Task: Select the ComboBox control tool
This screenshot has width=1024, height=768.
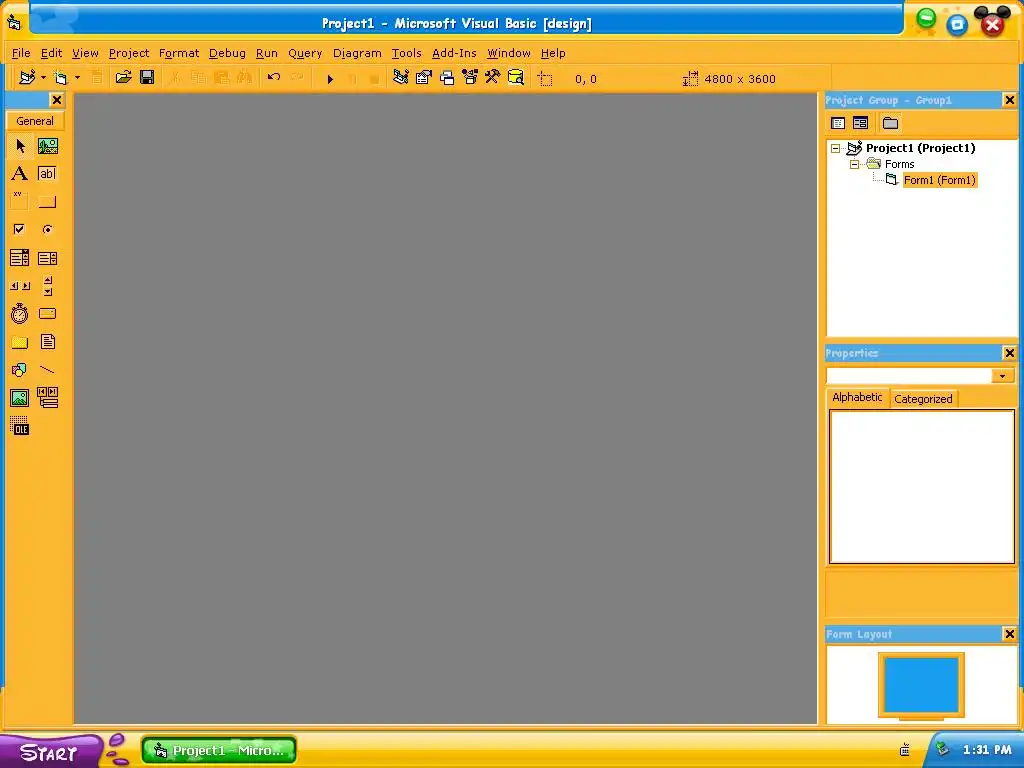Action: [x=20, y=258]
